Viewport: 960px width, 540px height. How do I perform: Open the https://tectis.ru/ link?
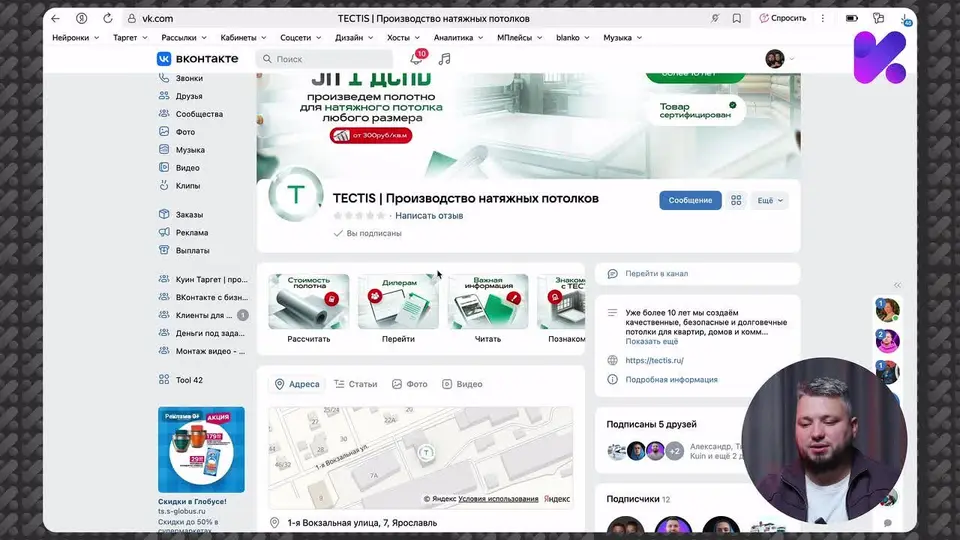(654, 361)
